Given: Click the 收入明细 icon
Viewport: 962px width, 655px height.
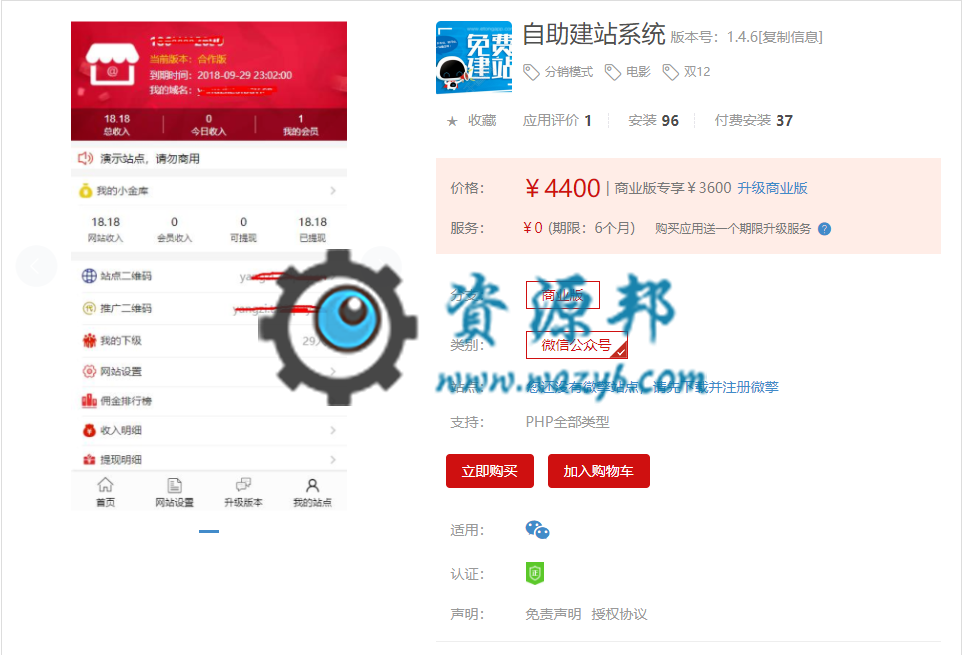Looking at the screenshot, I should (90, 430).
